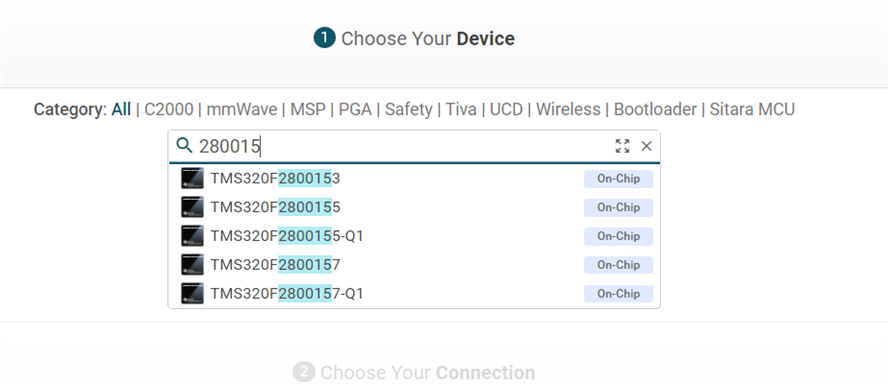Viewport: 888px width, 384px height.
Task: Show All device categories
Action: pos(121,109)
